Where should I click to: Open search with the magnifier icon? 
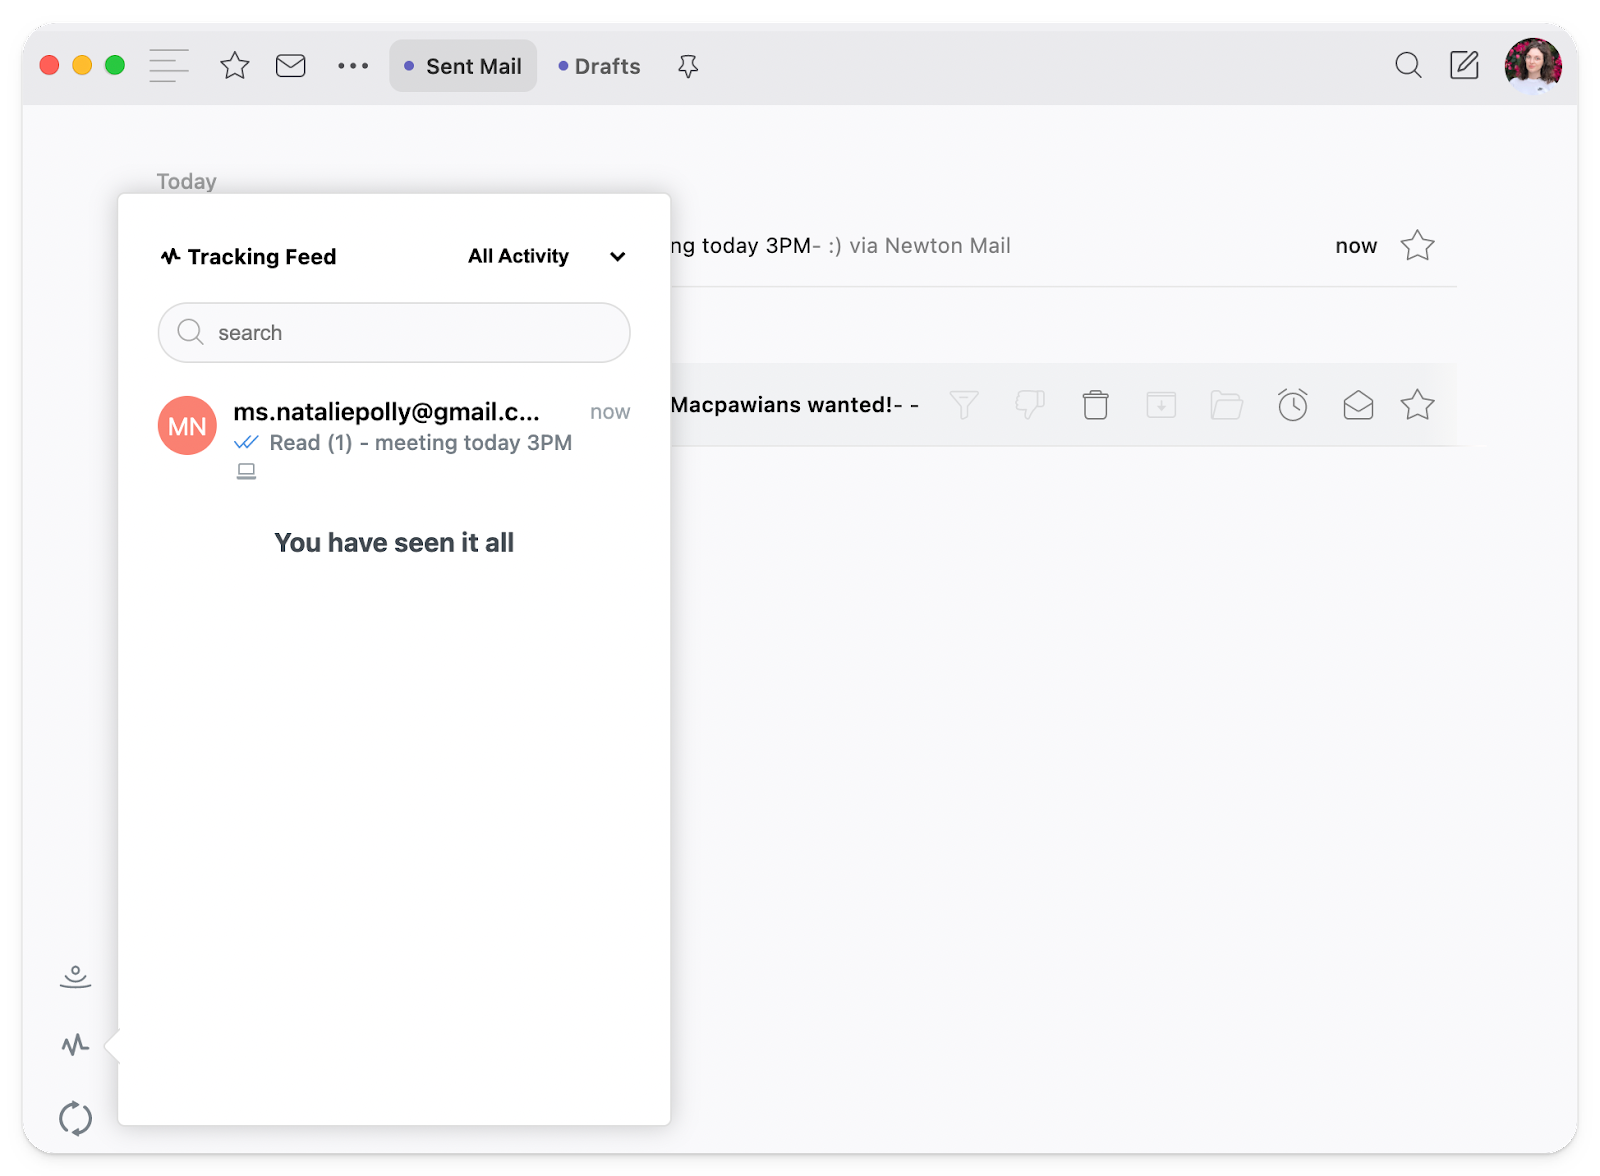point(1408,66)
